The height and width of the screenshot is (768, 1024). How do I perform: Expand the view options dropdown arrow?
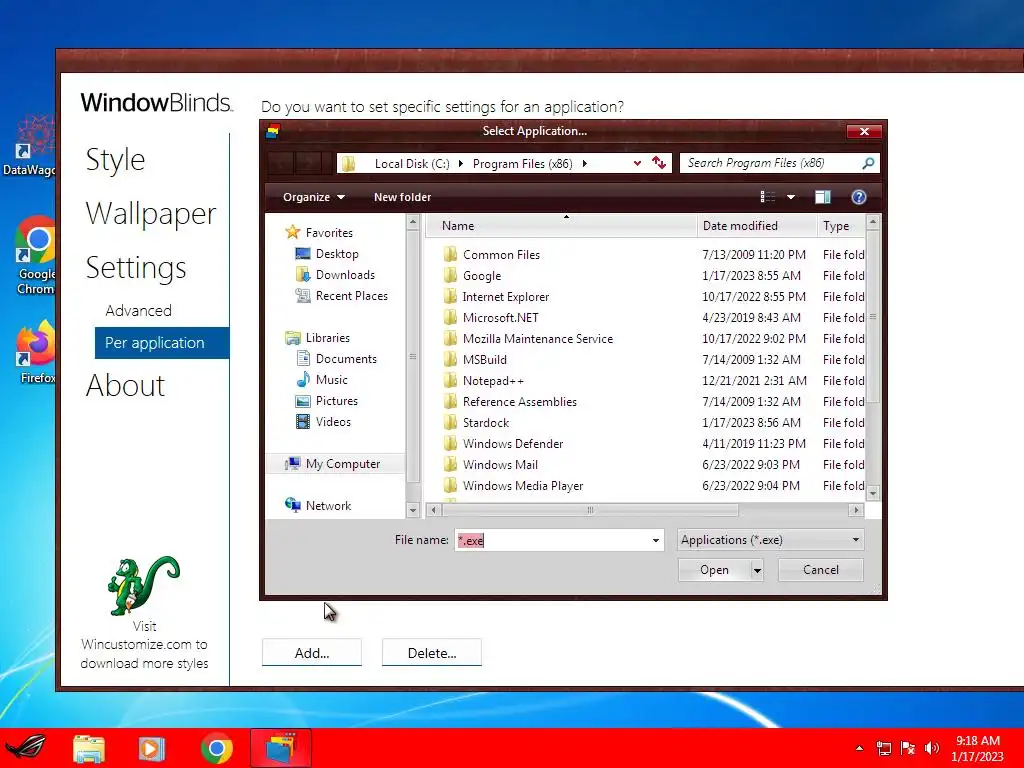[791, 197]
